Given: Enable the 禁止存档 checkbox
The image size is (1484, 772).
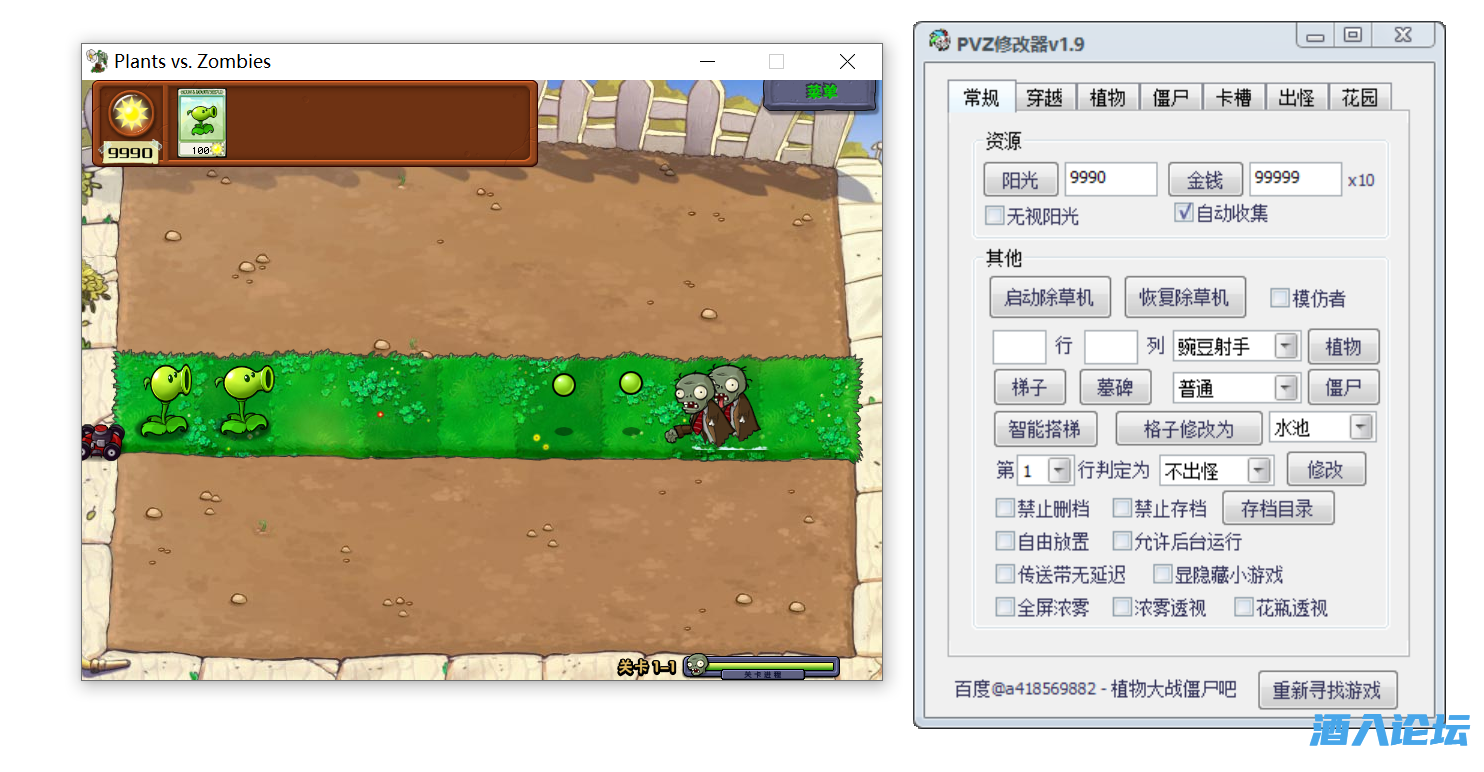Looking at the screenshot, I should click(1122, 508).
